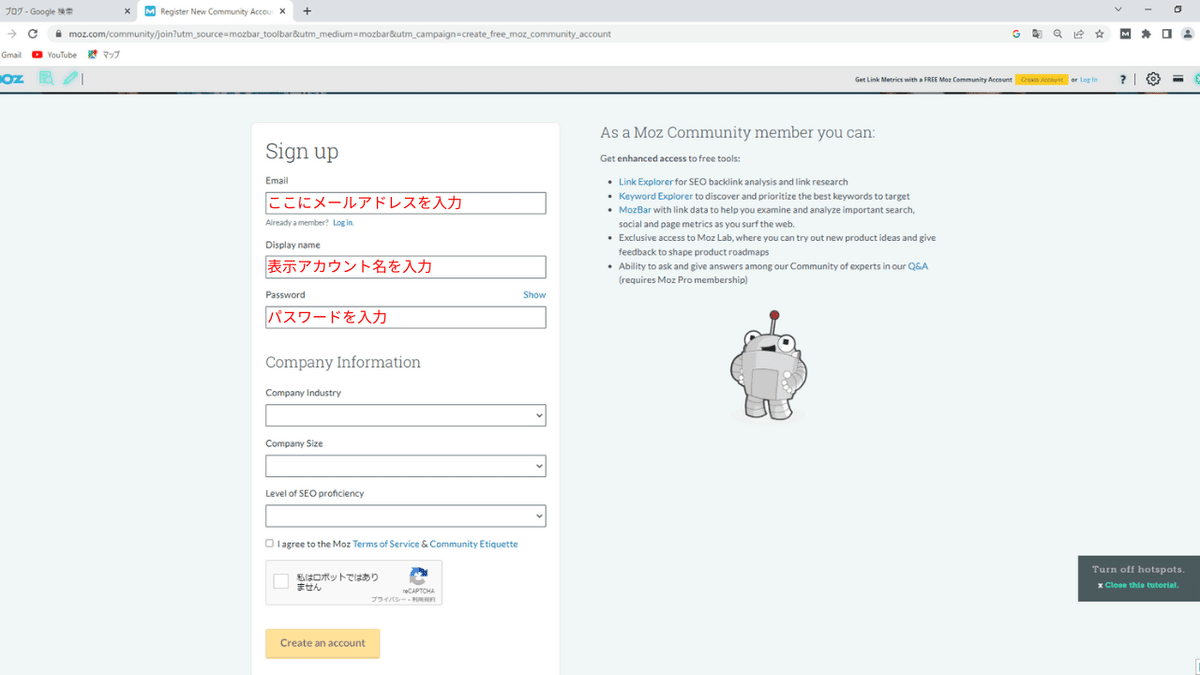Open Gmail bookmark
Image resolution: width=1200 pixels, height=675 pixels.
click(x=11, y=55)
